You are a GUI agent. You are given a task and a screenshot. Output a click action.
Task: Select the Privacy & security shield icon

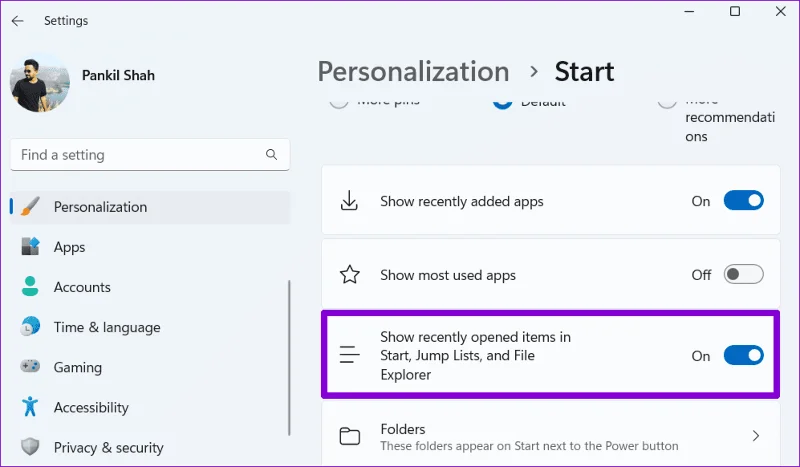tap(30, 447)
